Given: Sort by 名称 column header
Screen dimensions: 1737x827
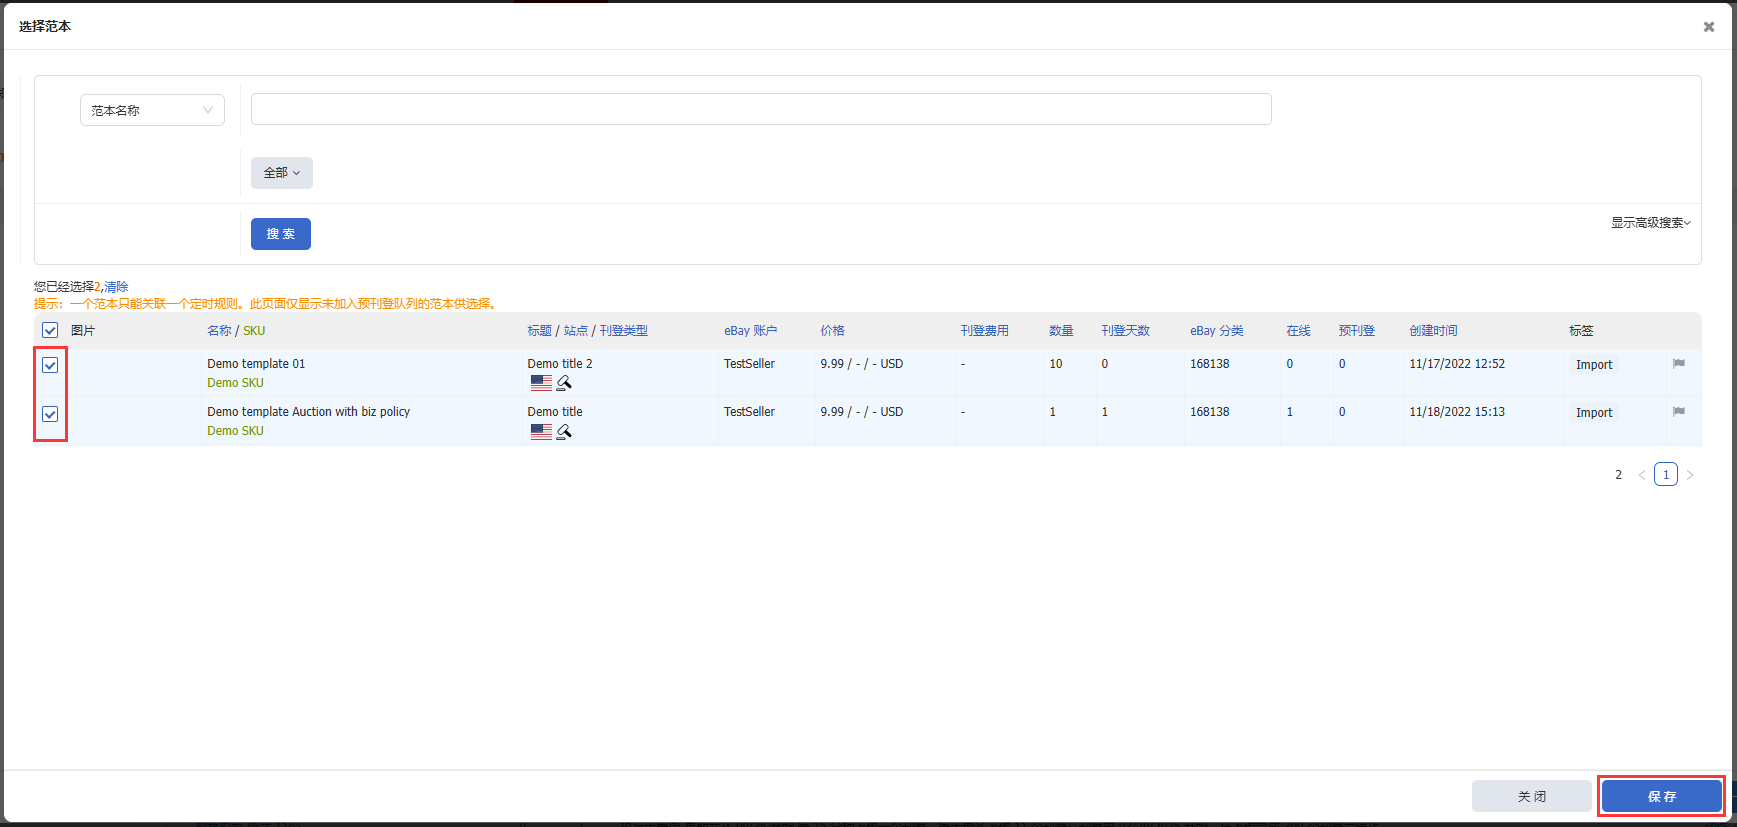Looking at the screenshot, I should (219, 331).
